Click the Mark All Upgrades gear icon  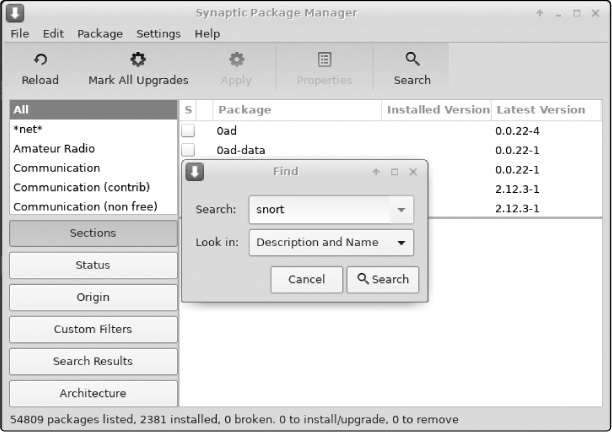[x=138, y=59]
